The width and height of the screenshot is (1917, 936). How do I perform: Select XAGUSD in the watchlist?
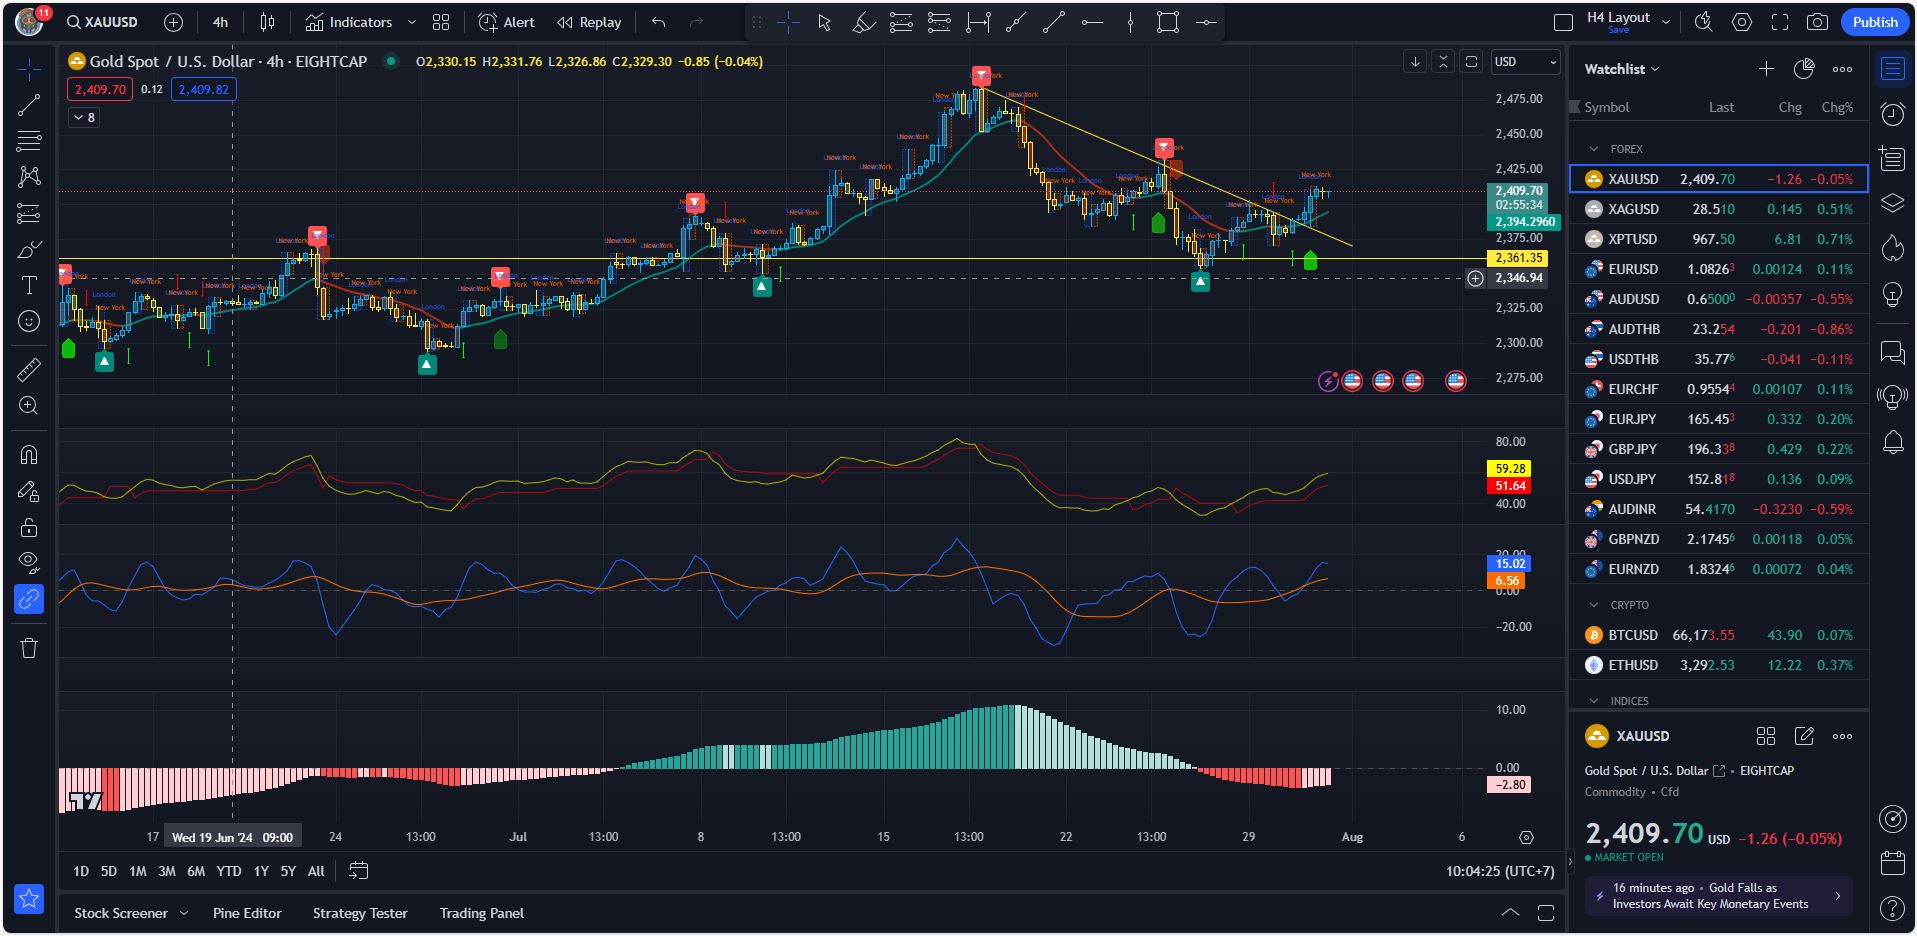tap(1719, 209)
